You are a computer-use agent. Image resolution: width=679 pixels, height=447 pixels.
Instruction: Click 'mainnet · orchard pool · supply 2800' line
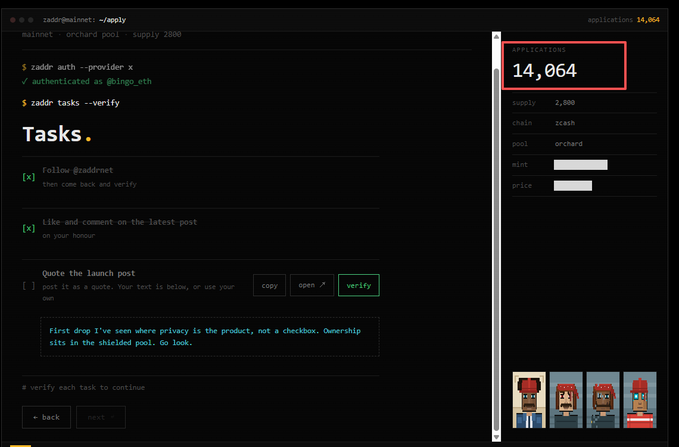click(x=102, y=35)
